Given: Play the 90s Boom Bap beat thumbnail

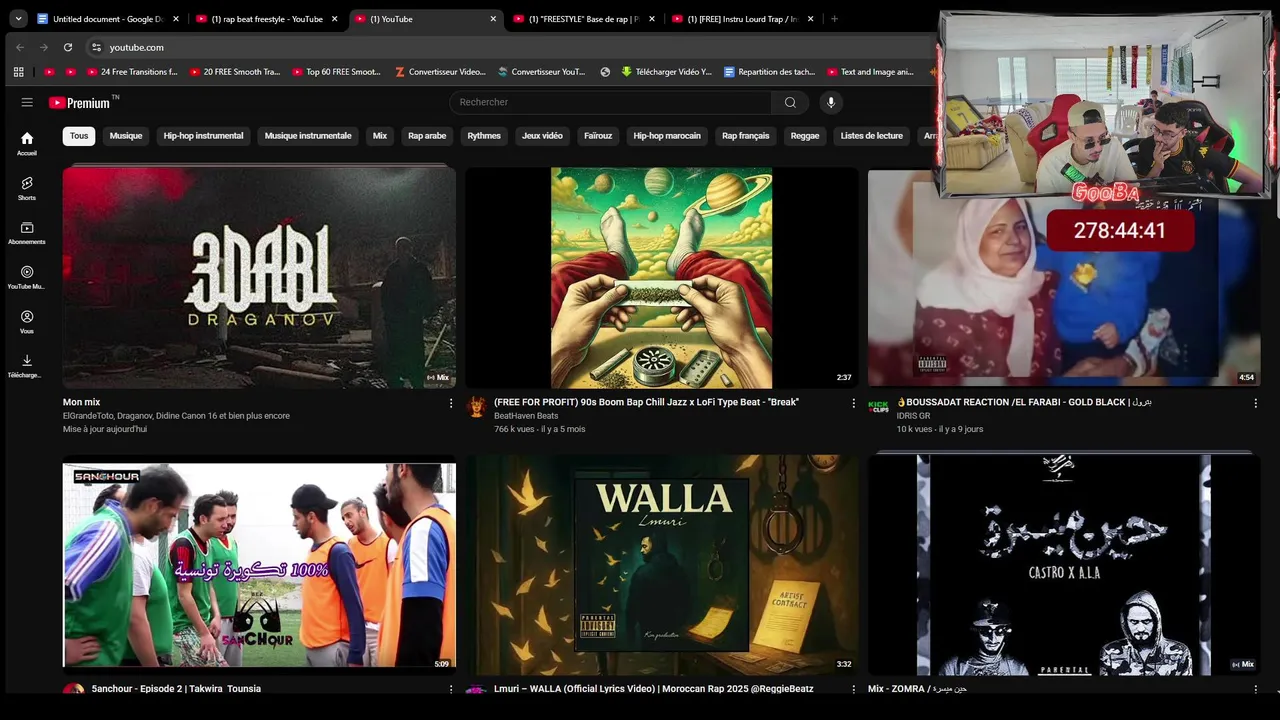Looking at the screenshot, I should 661,277.
